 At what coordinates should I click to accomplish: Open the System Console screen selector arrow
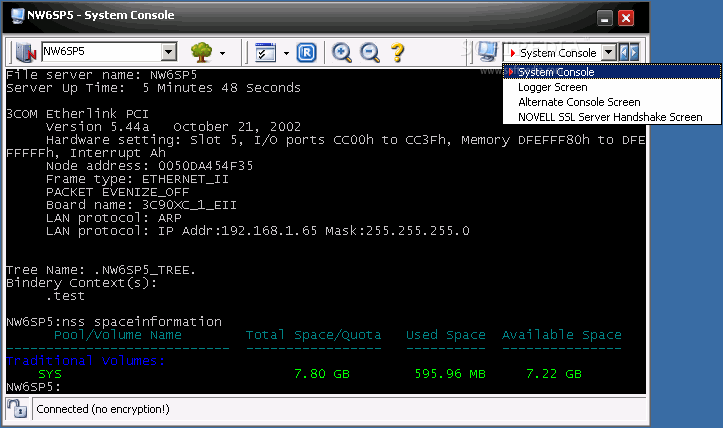(609, 52)
